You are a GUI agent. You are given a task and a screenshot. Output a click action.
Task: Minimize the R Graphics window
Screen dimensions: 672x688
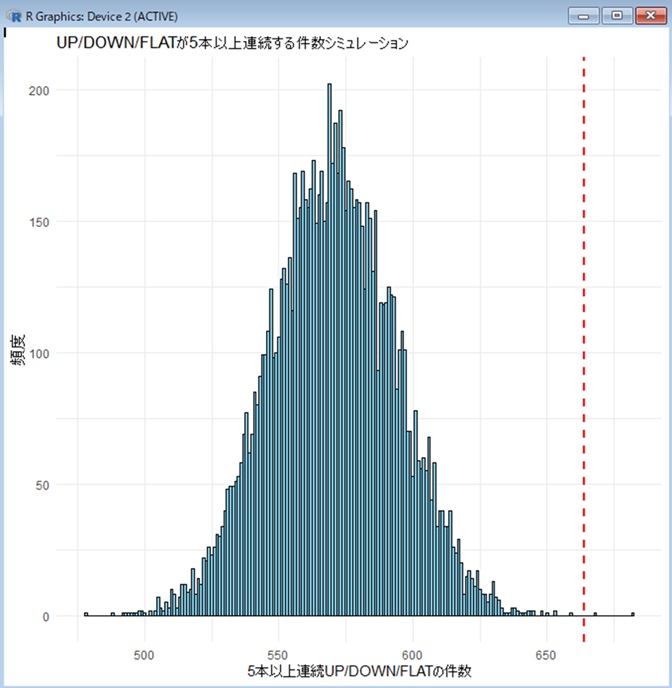[x=583, y=14]
